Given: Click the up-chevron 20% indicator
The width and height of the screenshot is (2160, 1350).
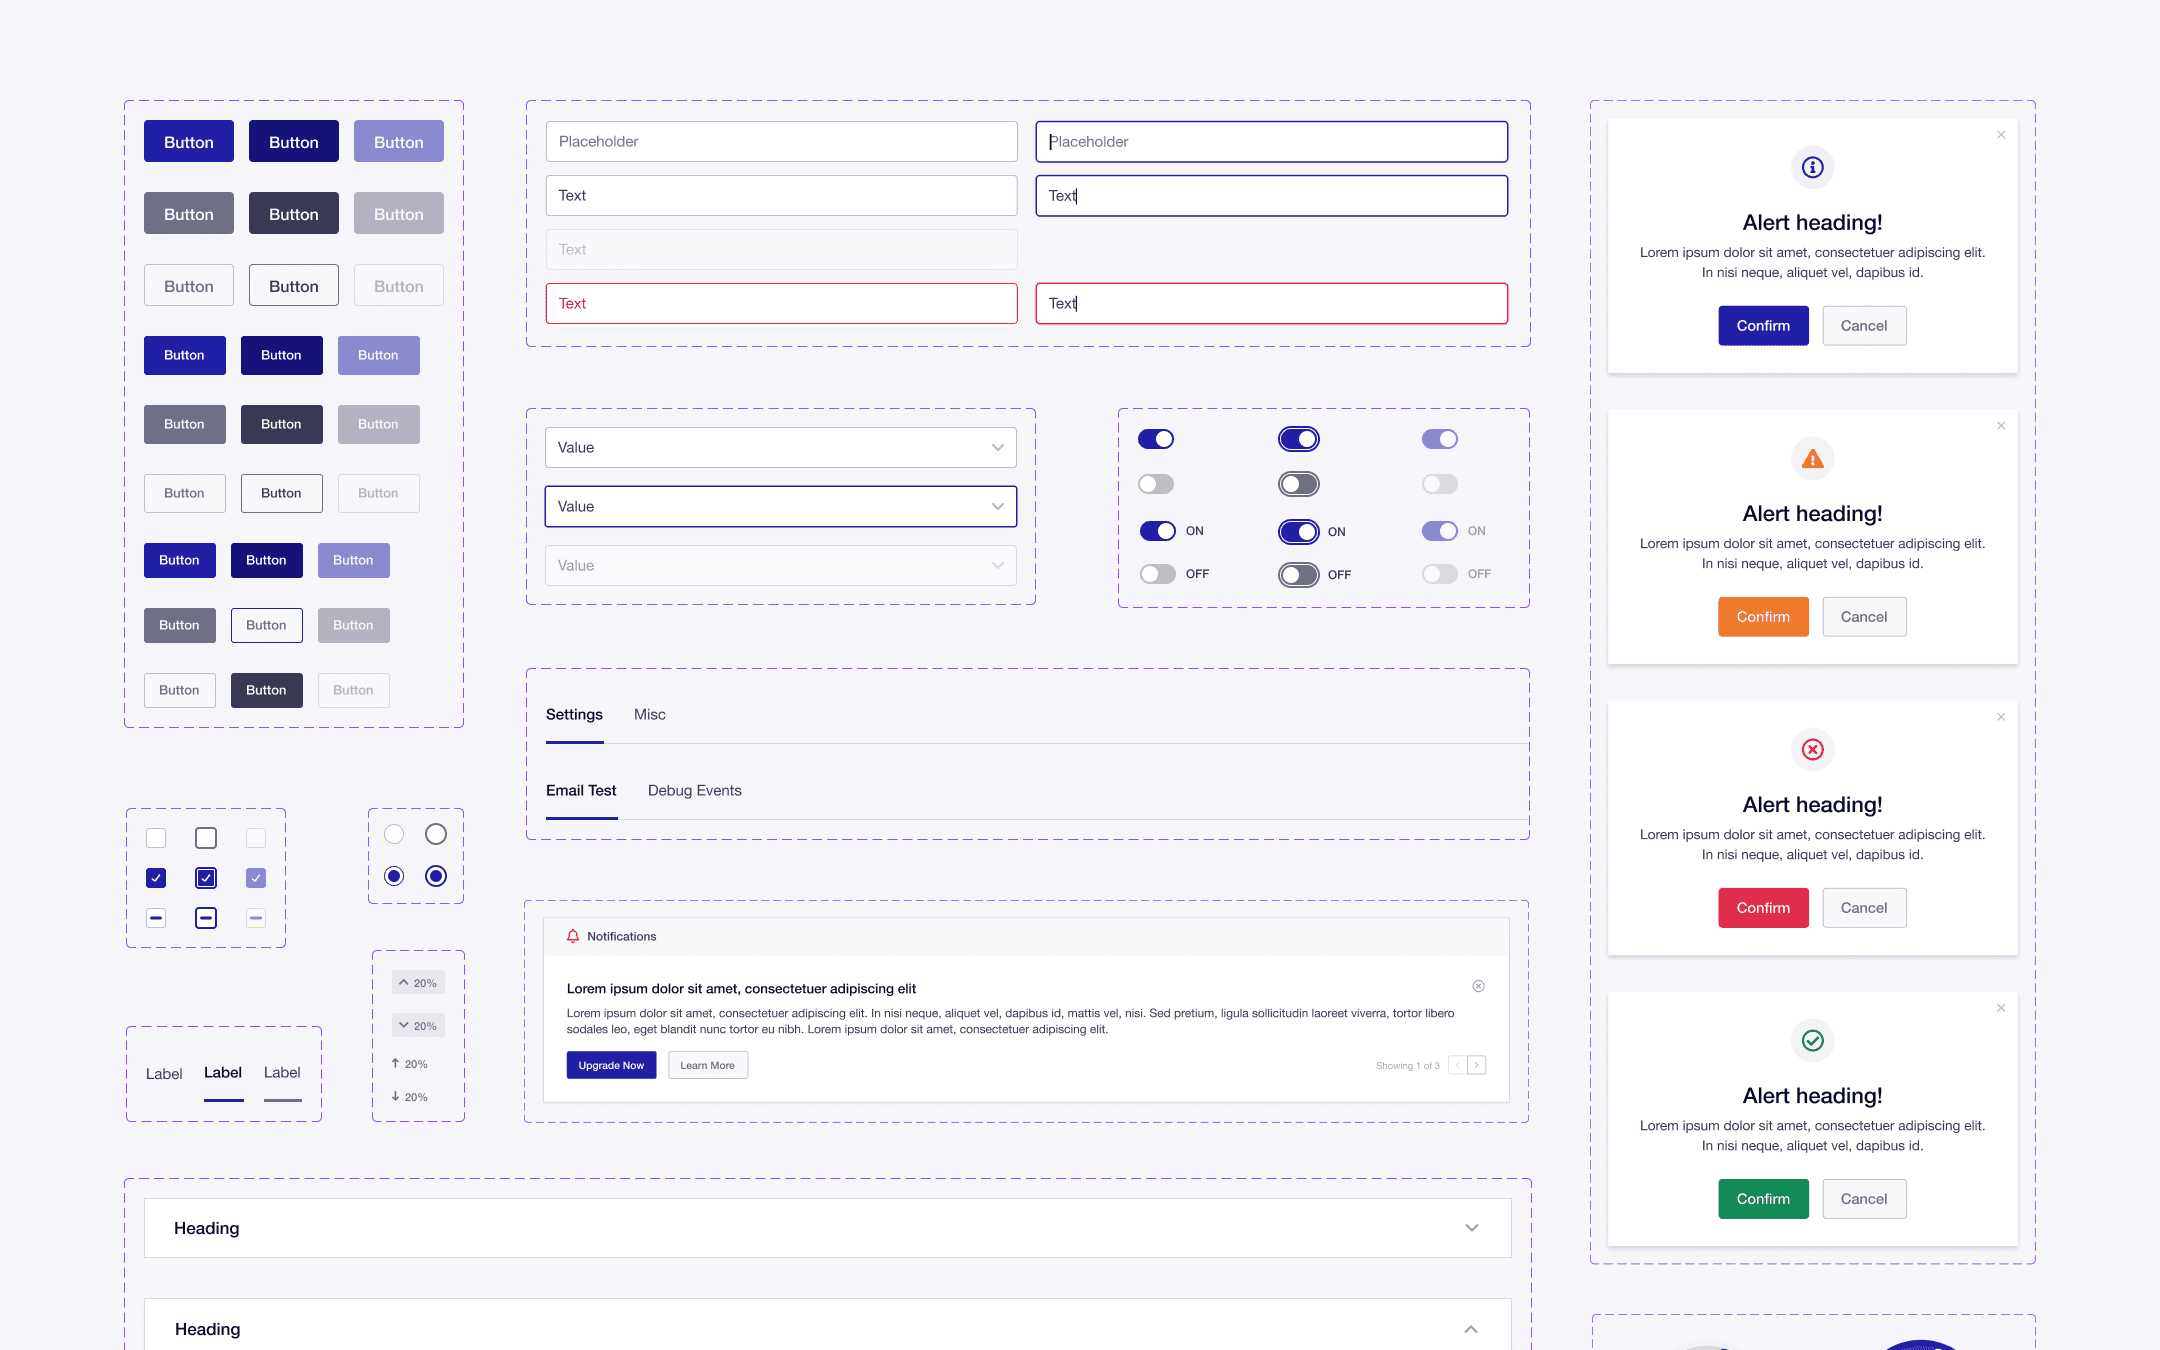Looking at the screenshot, I should pyautogui.click(x=418, y=983).
